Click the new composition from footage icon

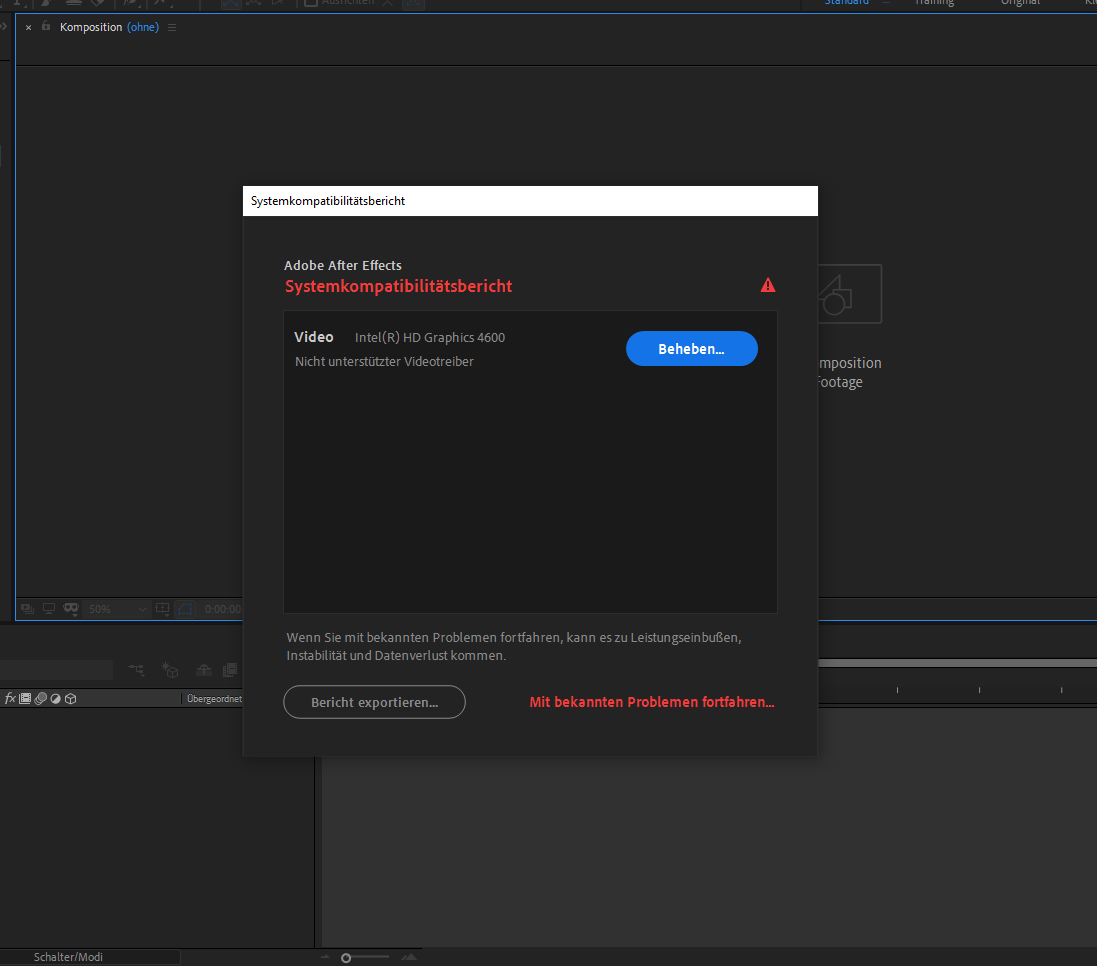coord(849,294)
